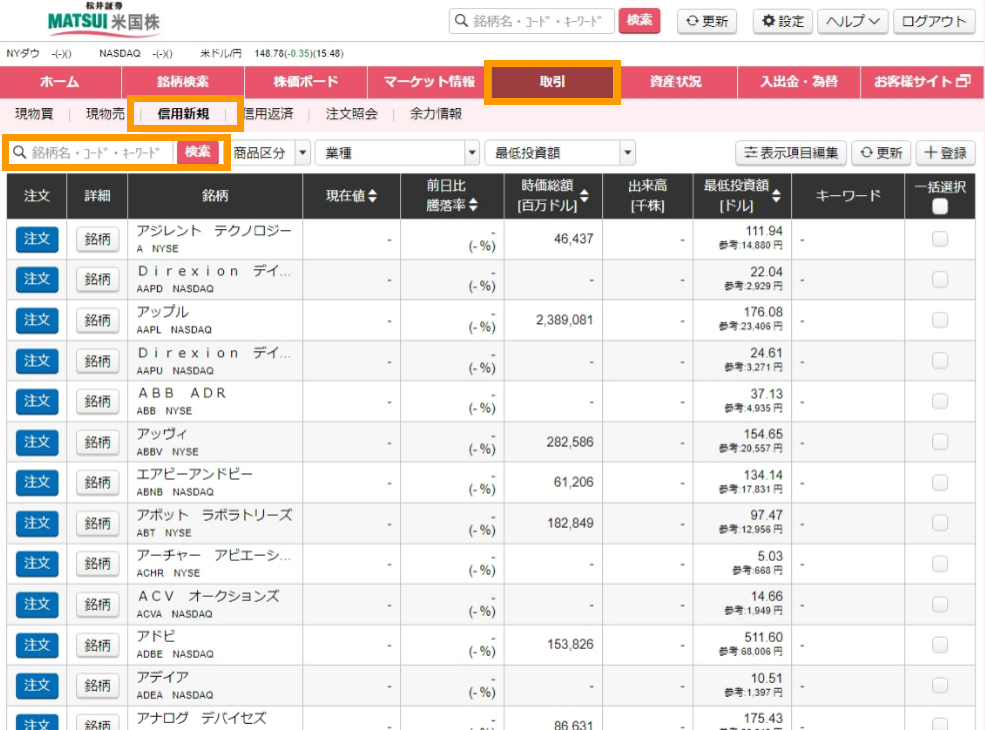
Task: Open the ホーム tab
Action: 60,82
